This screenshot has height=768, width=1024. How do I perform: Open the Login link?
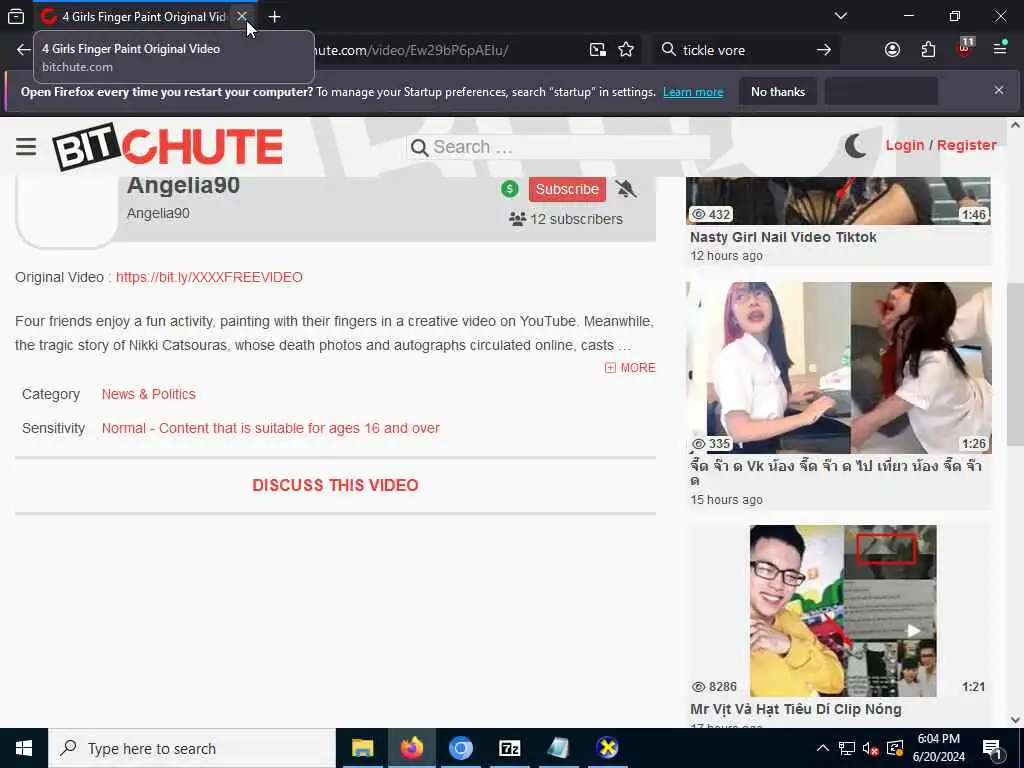click(904, 145)
